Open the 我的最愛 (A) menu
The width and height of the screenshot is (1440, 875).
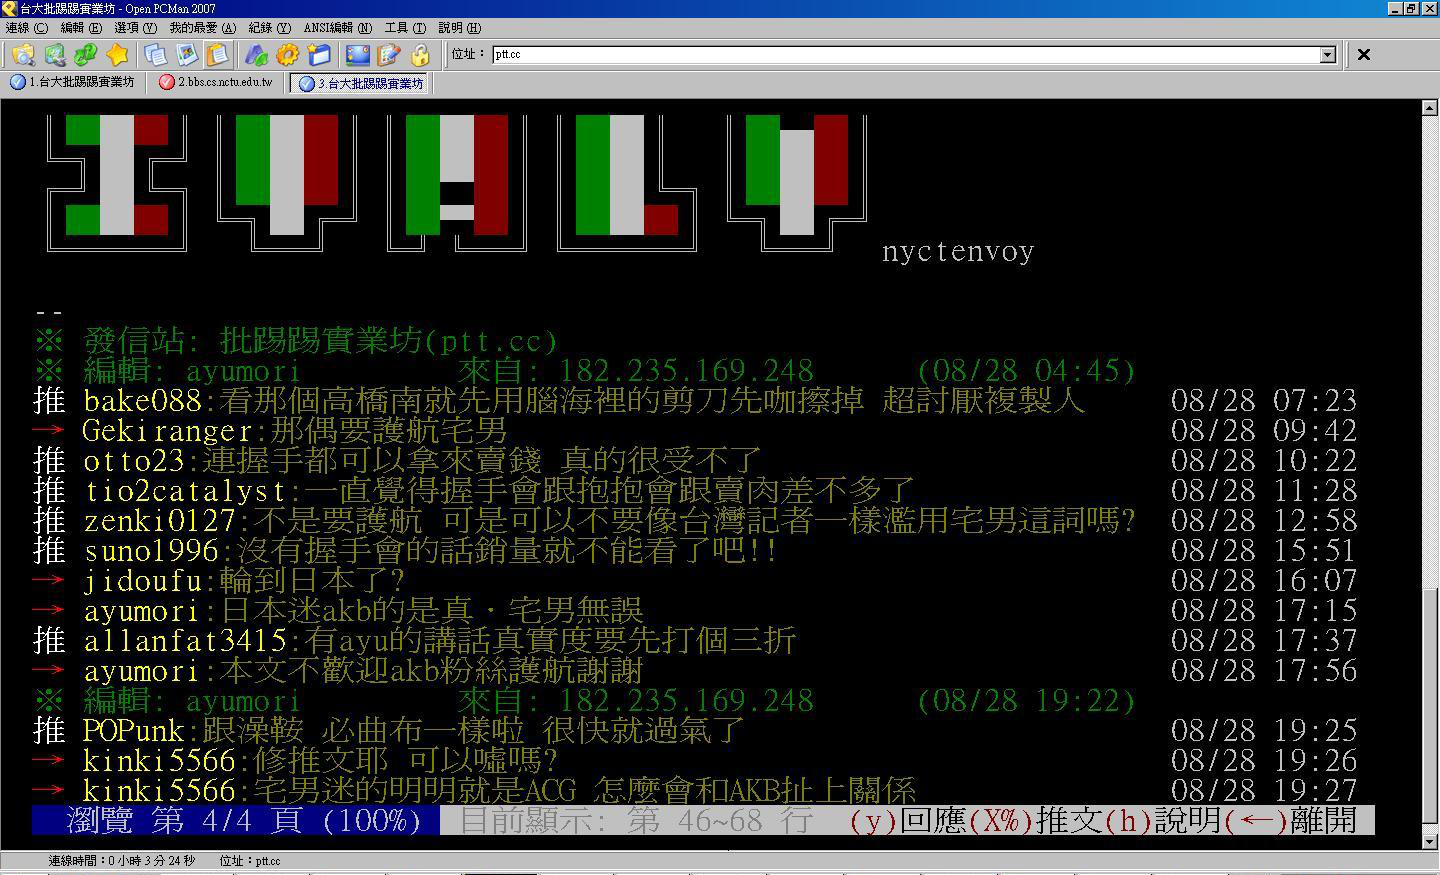(x=203, y=28)
